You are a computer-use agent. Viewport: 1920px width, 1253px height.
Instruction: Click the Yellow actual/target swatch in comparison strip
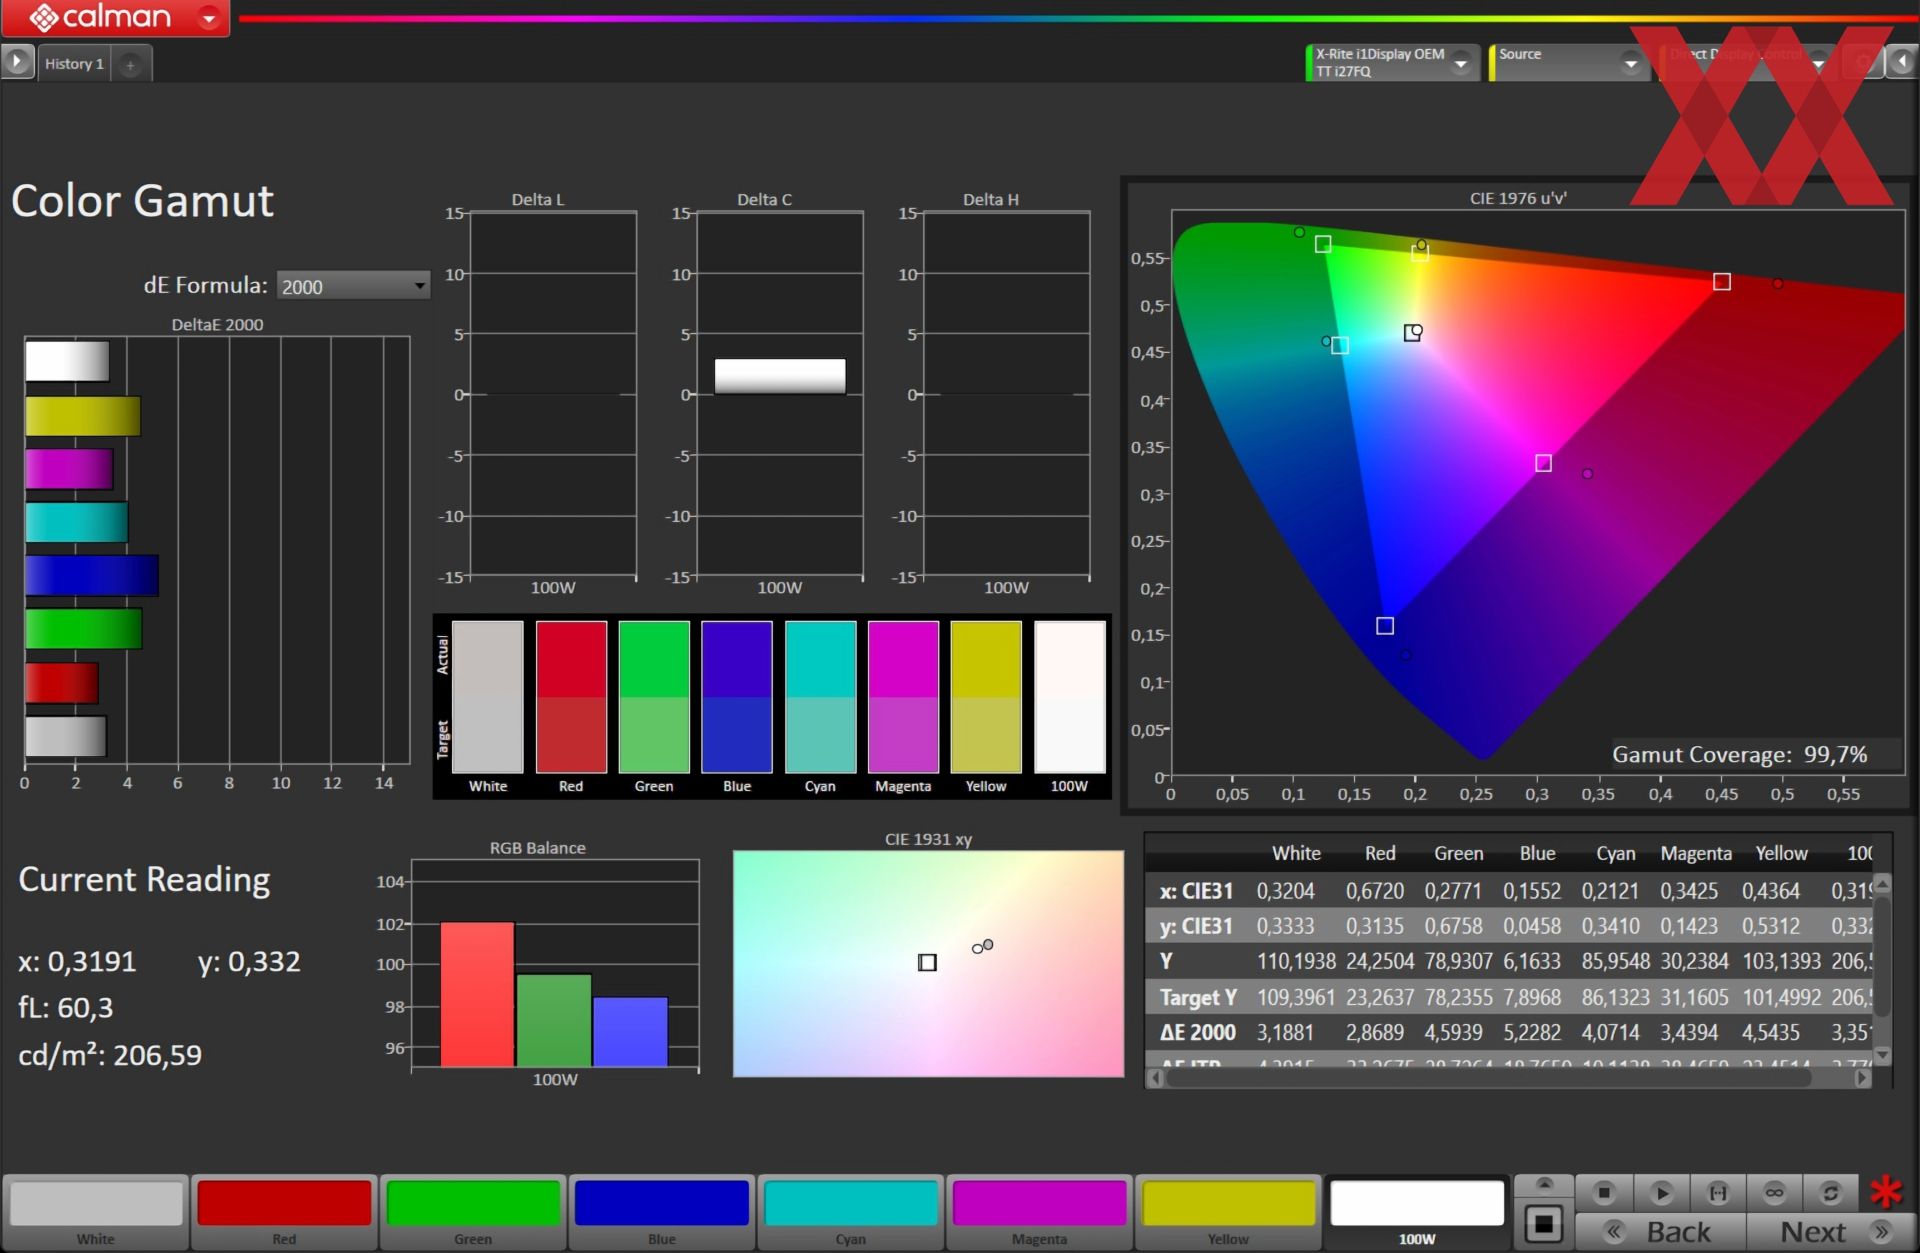pos(986,697)
